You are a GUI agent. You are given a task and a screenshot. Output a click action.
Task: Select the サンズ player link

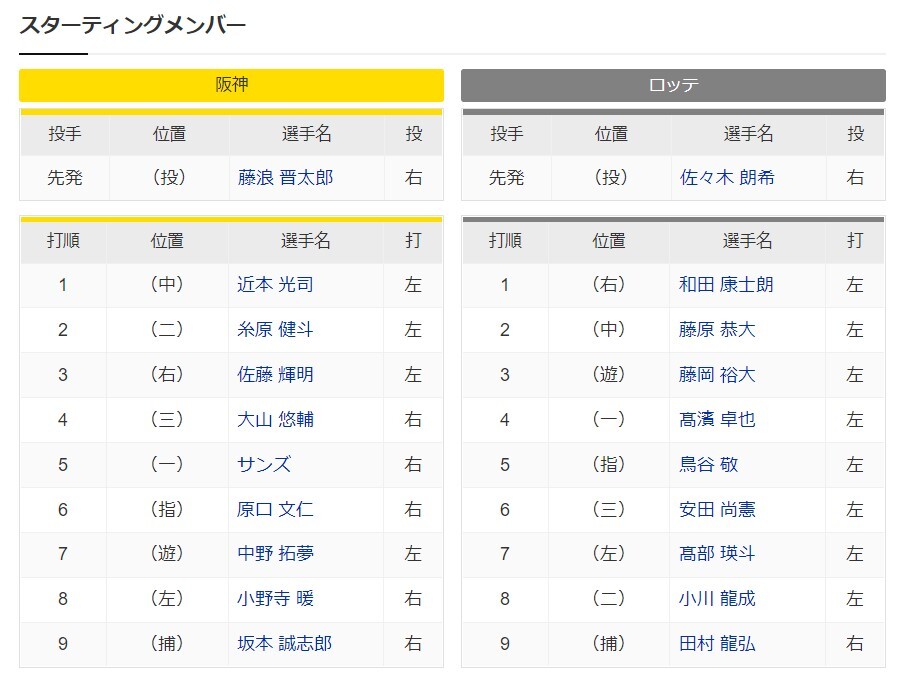coord(264,464)
